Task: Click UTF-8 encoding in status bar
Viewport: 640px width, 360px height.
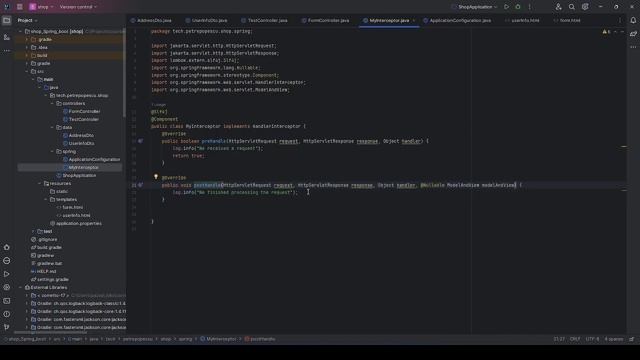Action: 592,339
